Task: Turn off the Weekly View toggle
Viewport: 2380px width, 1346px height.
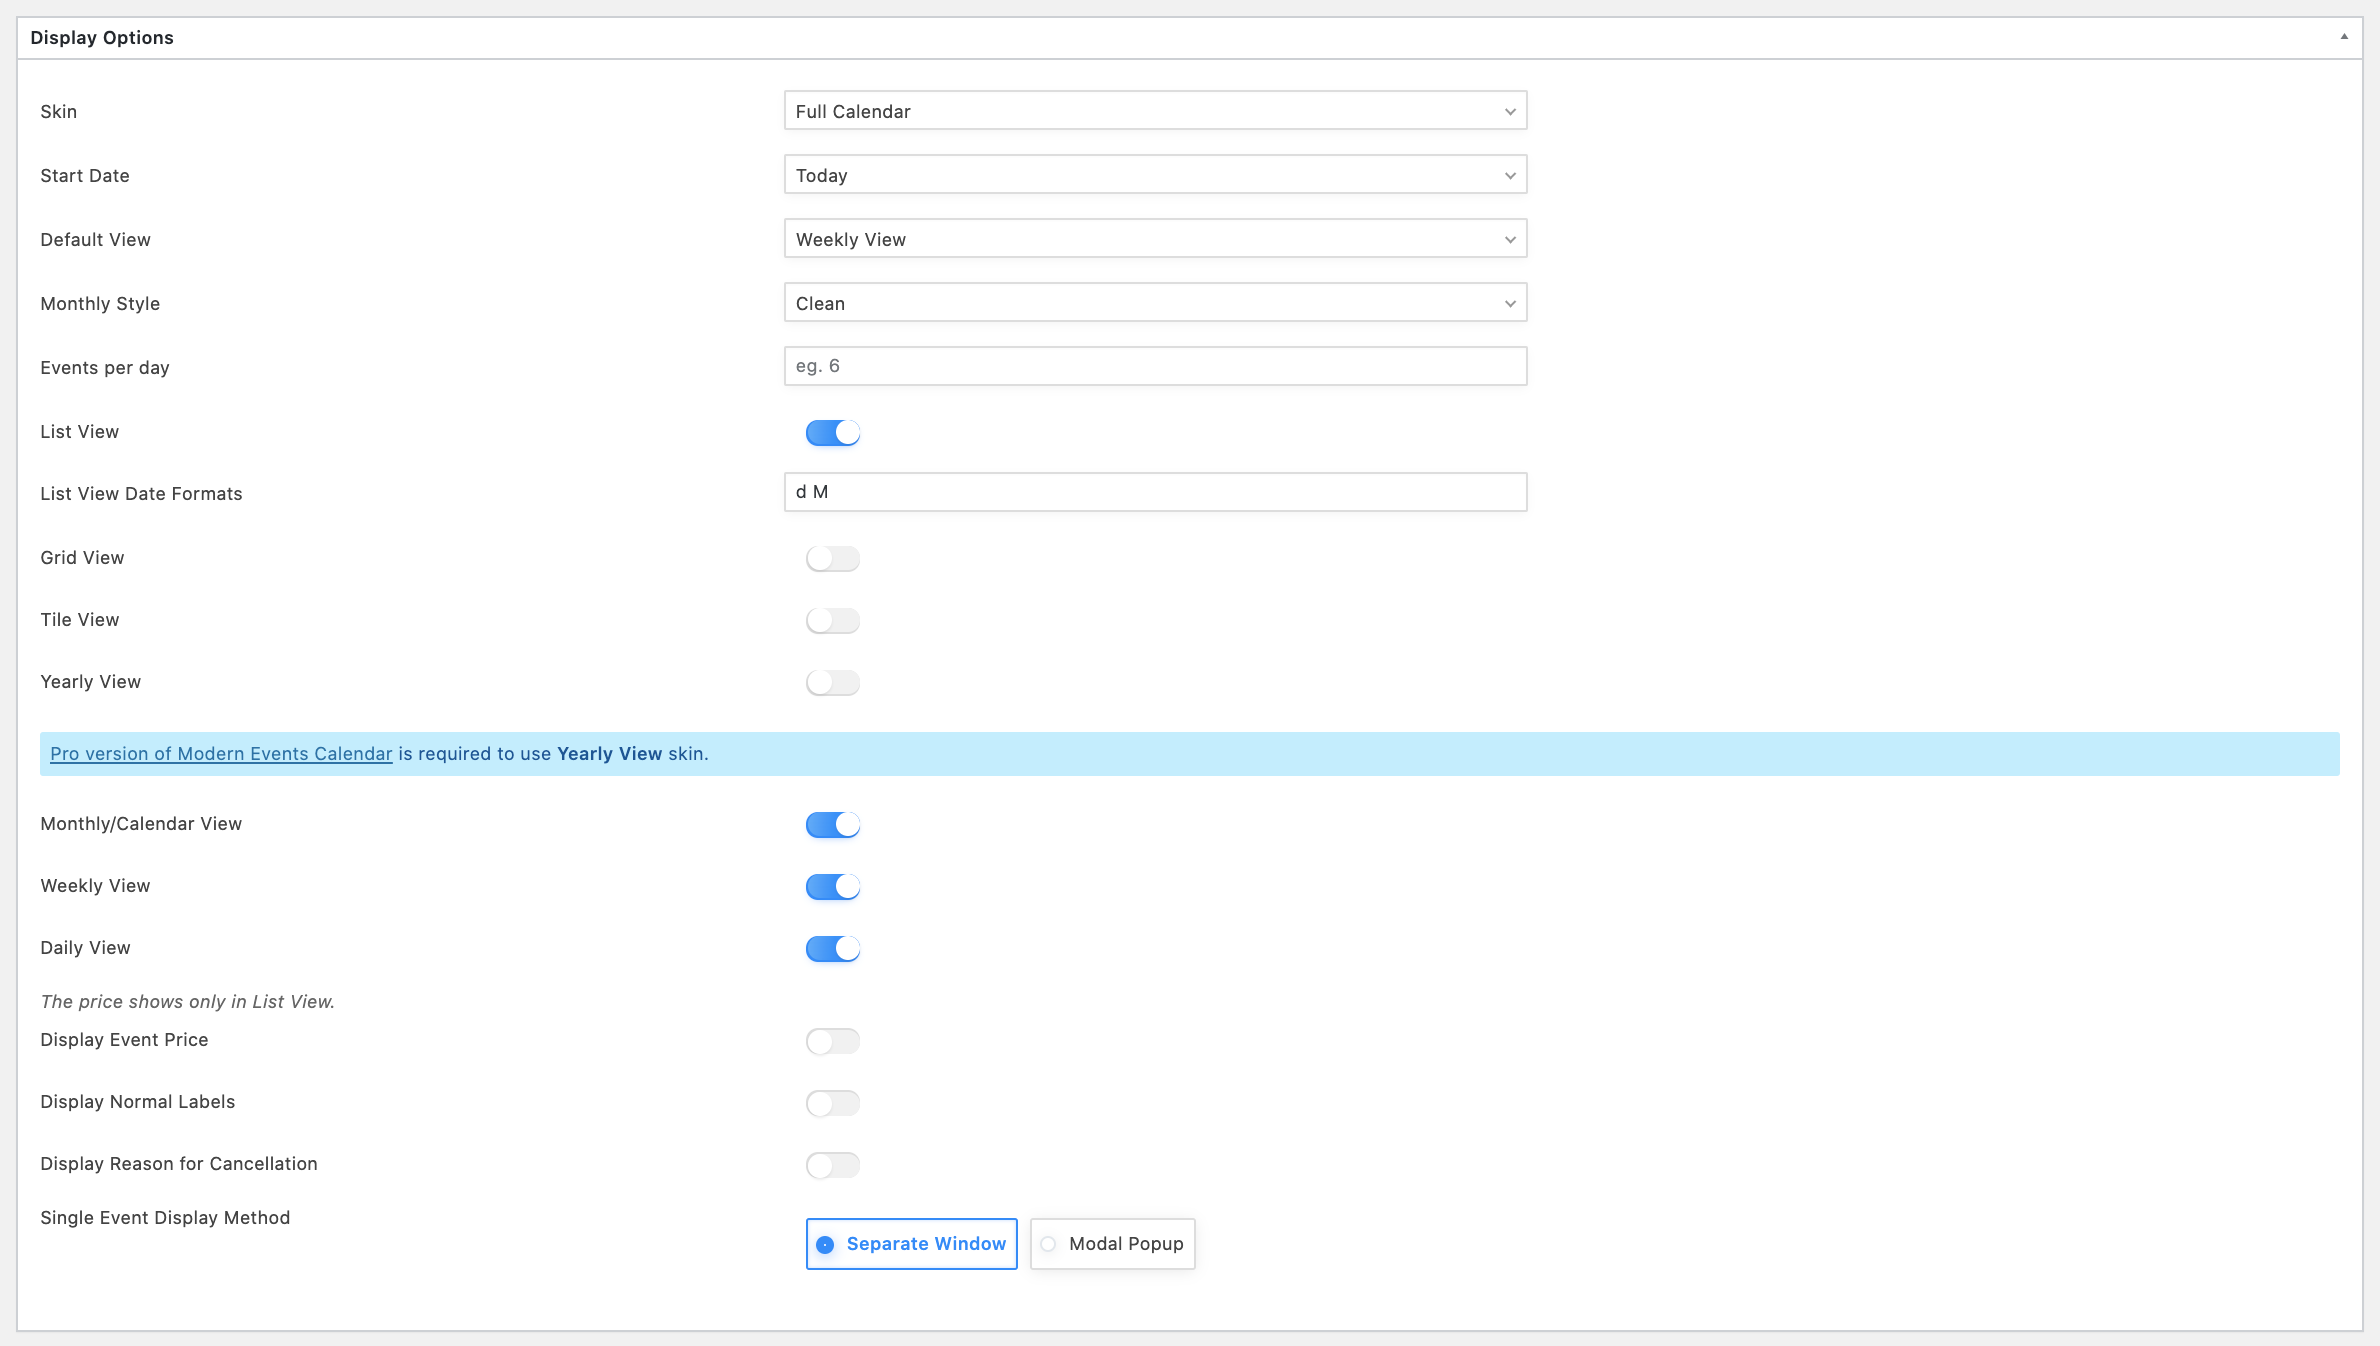Action: [x=832, y=886]
